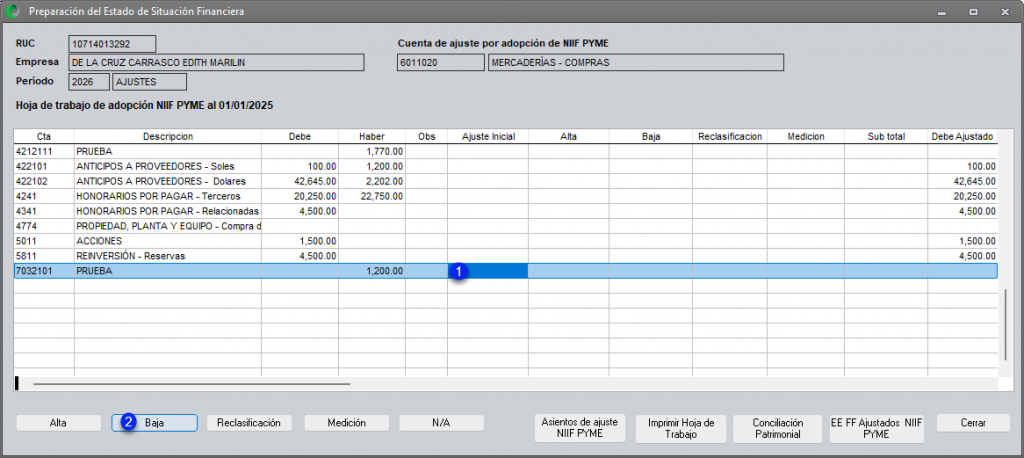
Task: Click the ACCIONES description cell
Action: click(x=168, y=240)
